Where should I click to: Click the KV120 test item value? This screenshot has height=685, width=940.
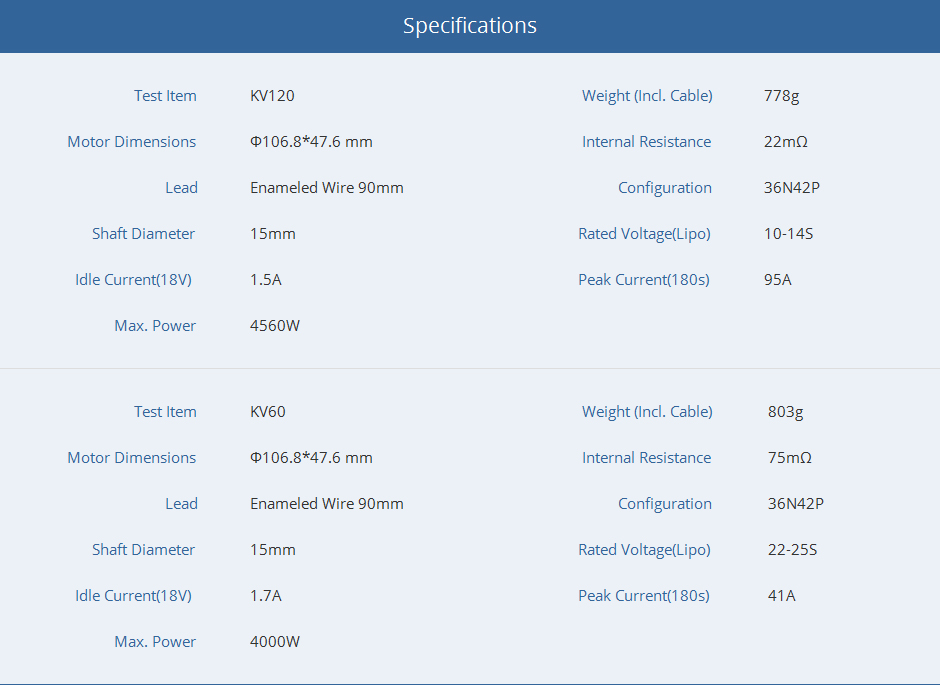point(272,96)
